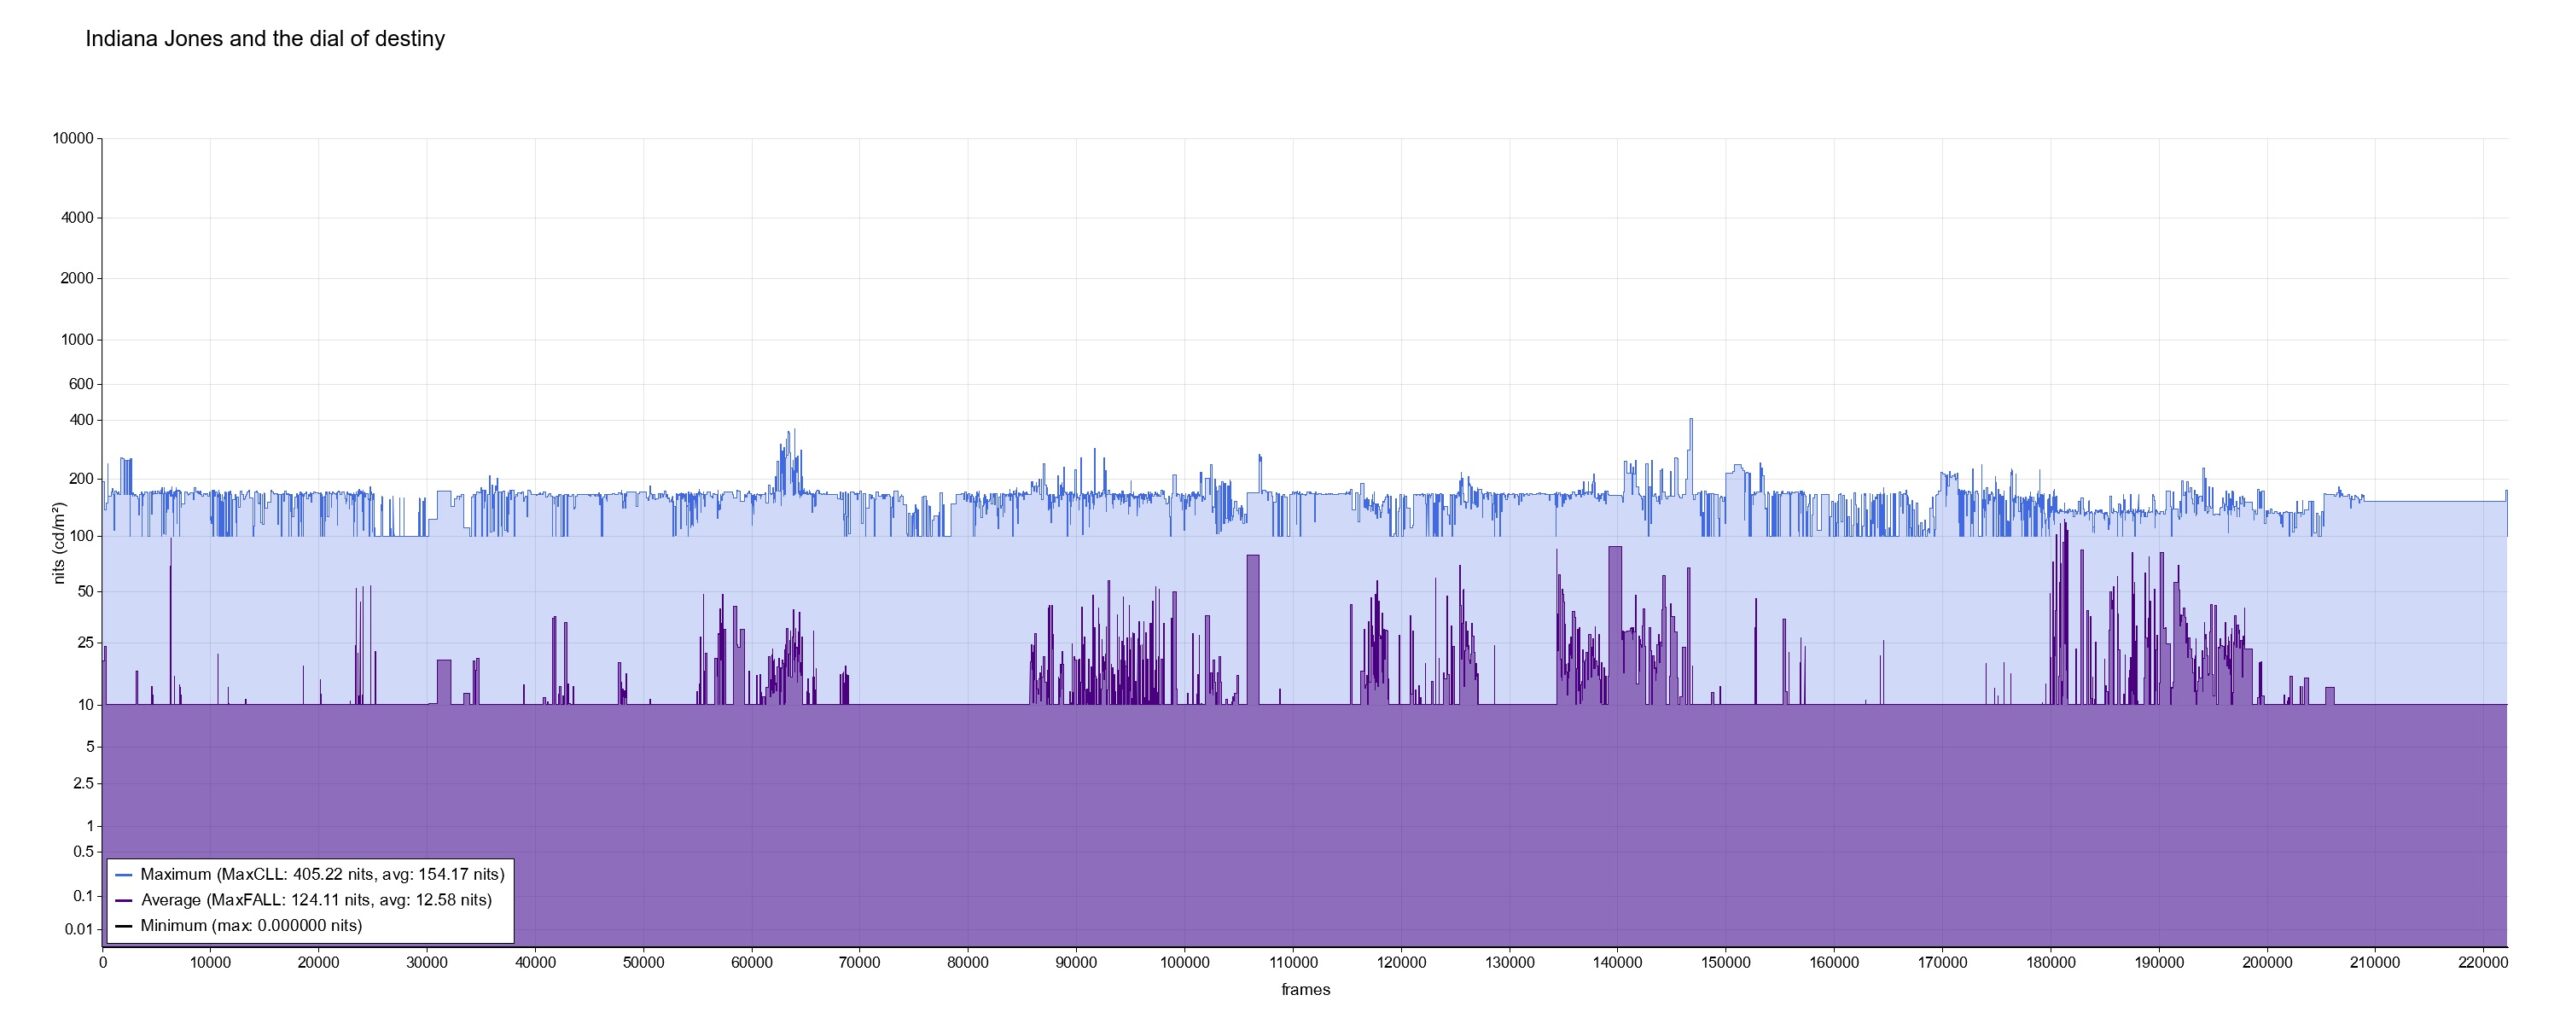Select the Average (MaxFALL) legend entry
This screenshot has height=1024, width=2560.
click(x=305, y=900)
